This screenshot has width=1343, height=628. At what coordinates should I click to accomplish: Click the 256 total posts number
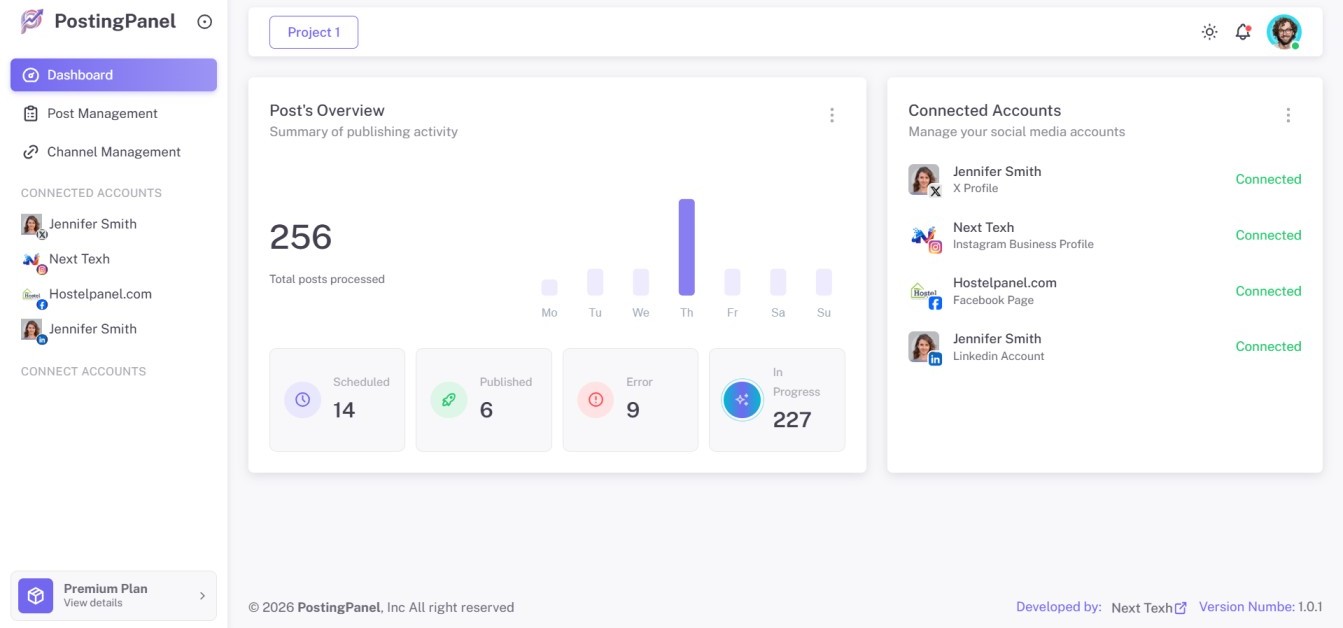coord(301,237)
